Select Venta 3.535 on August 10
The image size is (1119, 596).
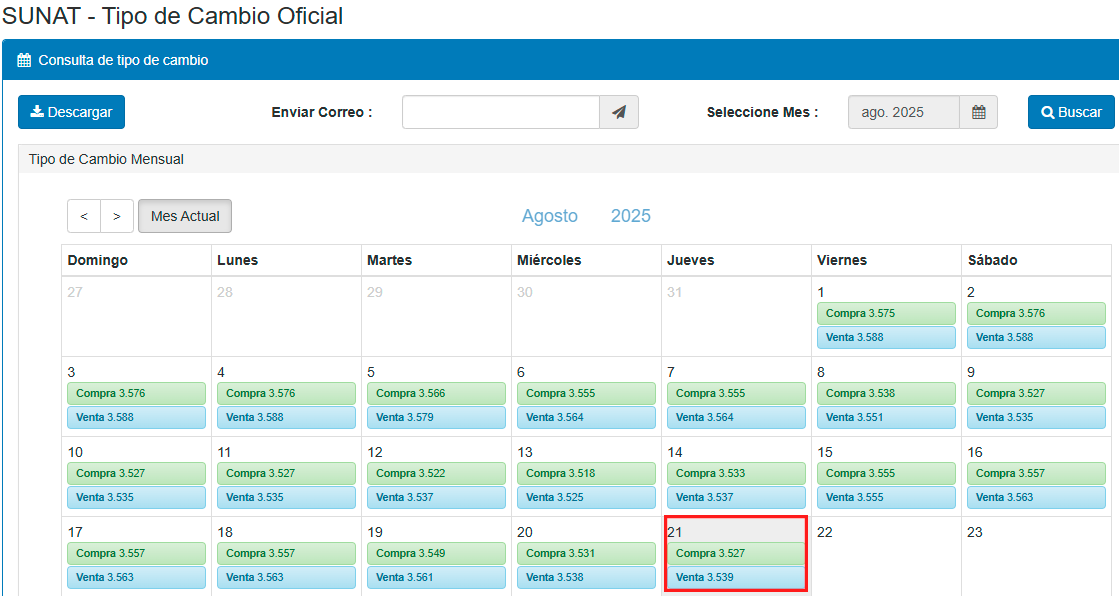point(136,497)
